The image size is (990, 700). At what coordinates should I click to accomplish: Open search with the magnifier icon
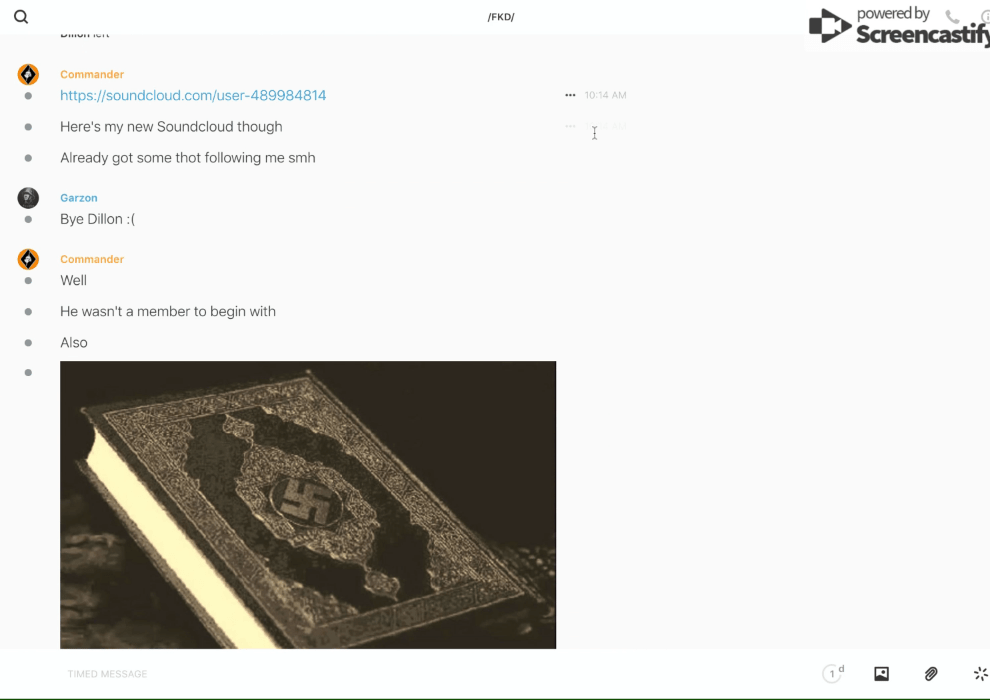[21, 17]
